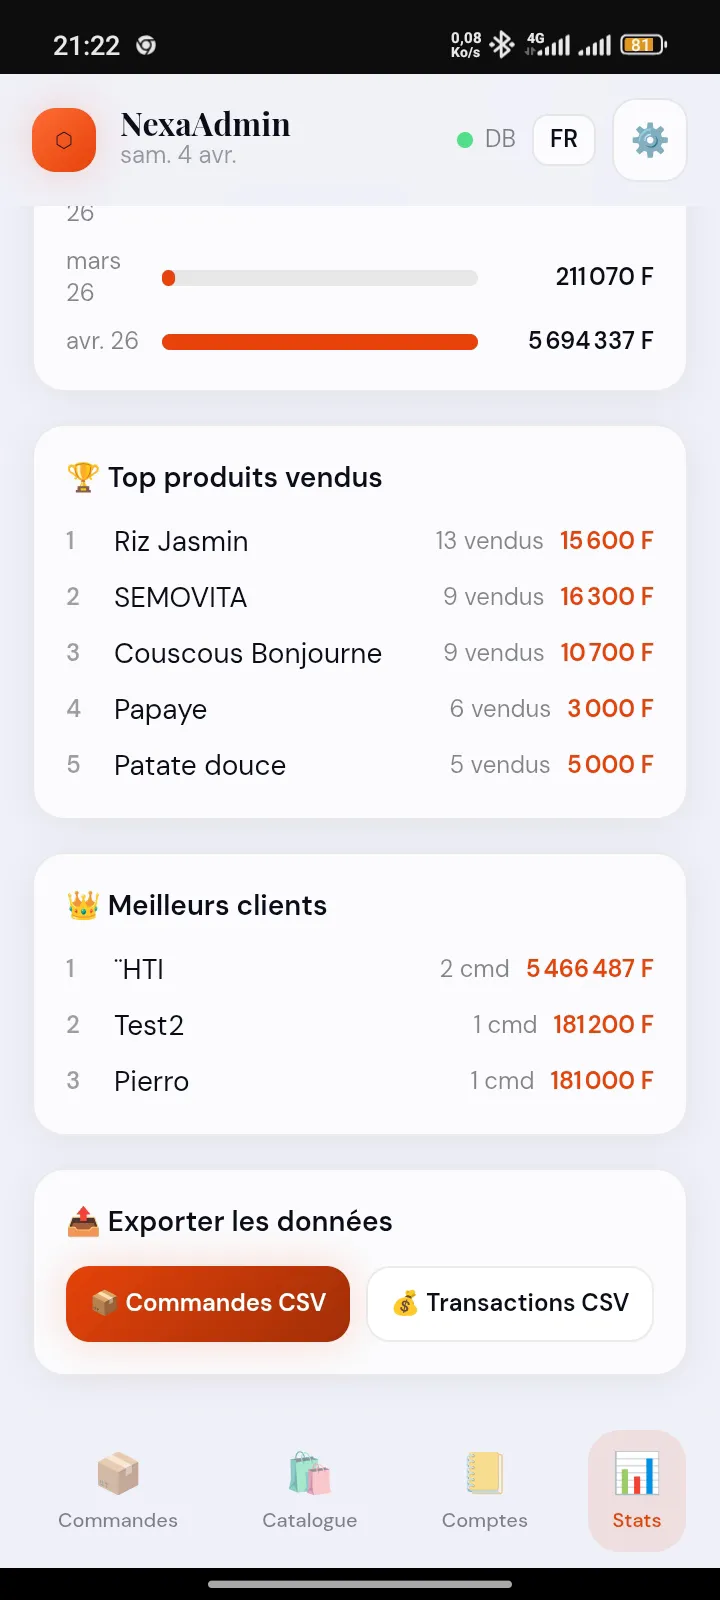Image resolution: width=720 pixels, height=1600 pixels.
Task: Tap the export icon beside Exporter les données
Action: (83, 1221)
